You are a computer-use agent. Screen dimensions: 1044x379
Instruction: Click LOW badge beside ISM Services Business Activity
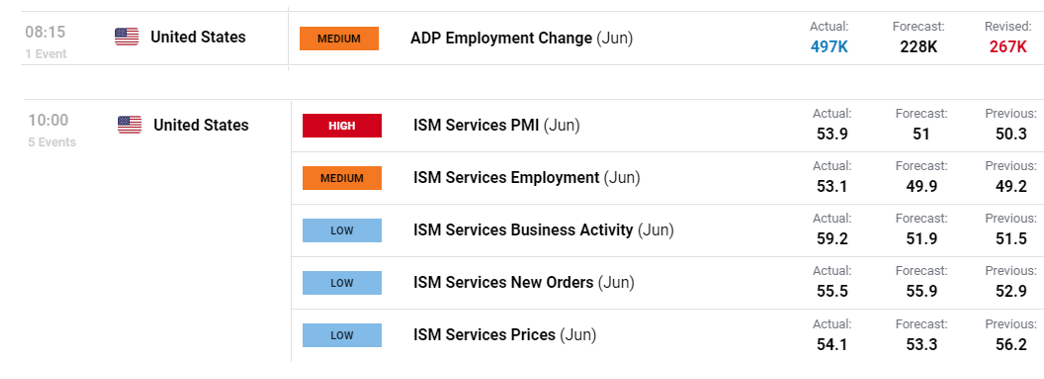click(x=342, y=230)
